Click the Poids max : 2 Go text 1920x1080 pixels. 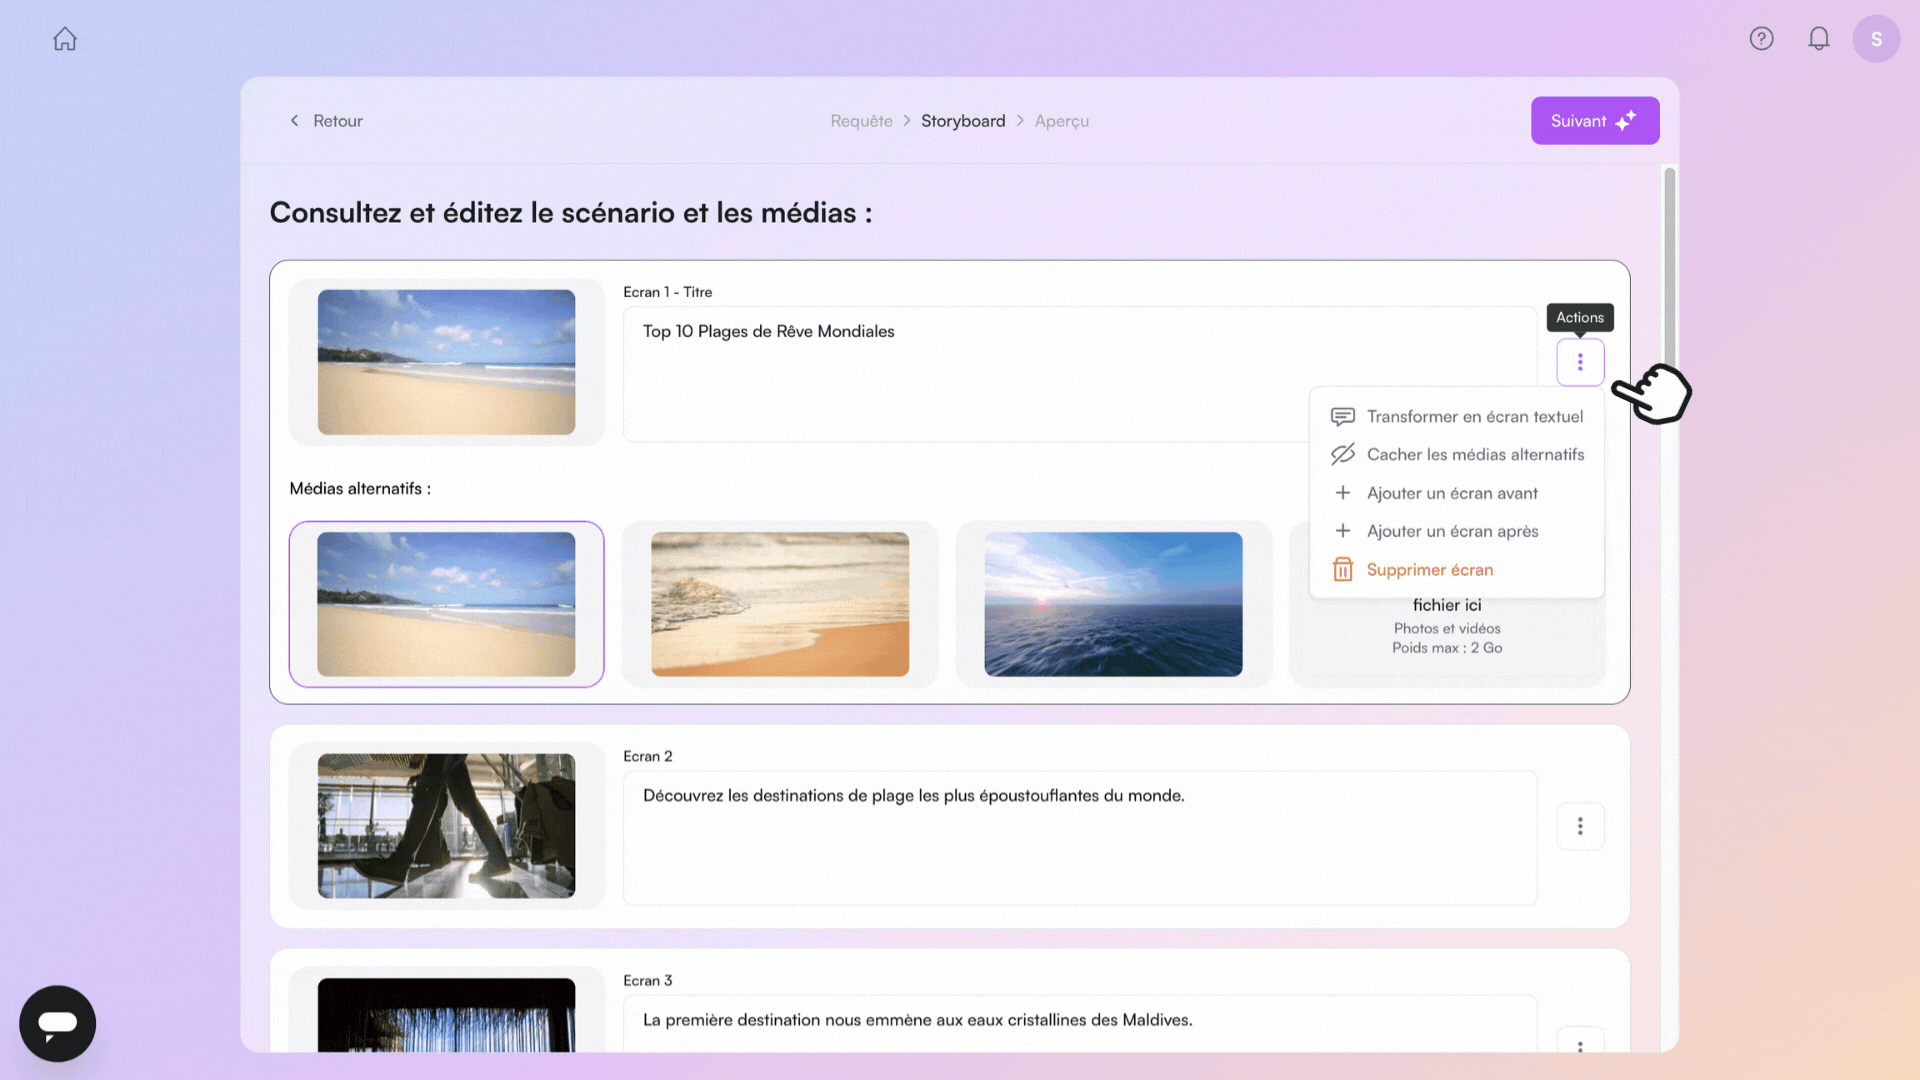(1447, 648)
